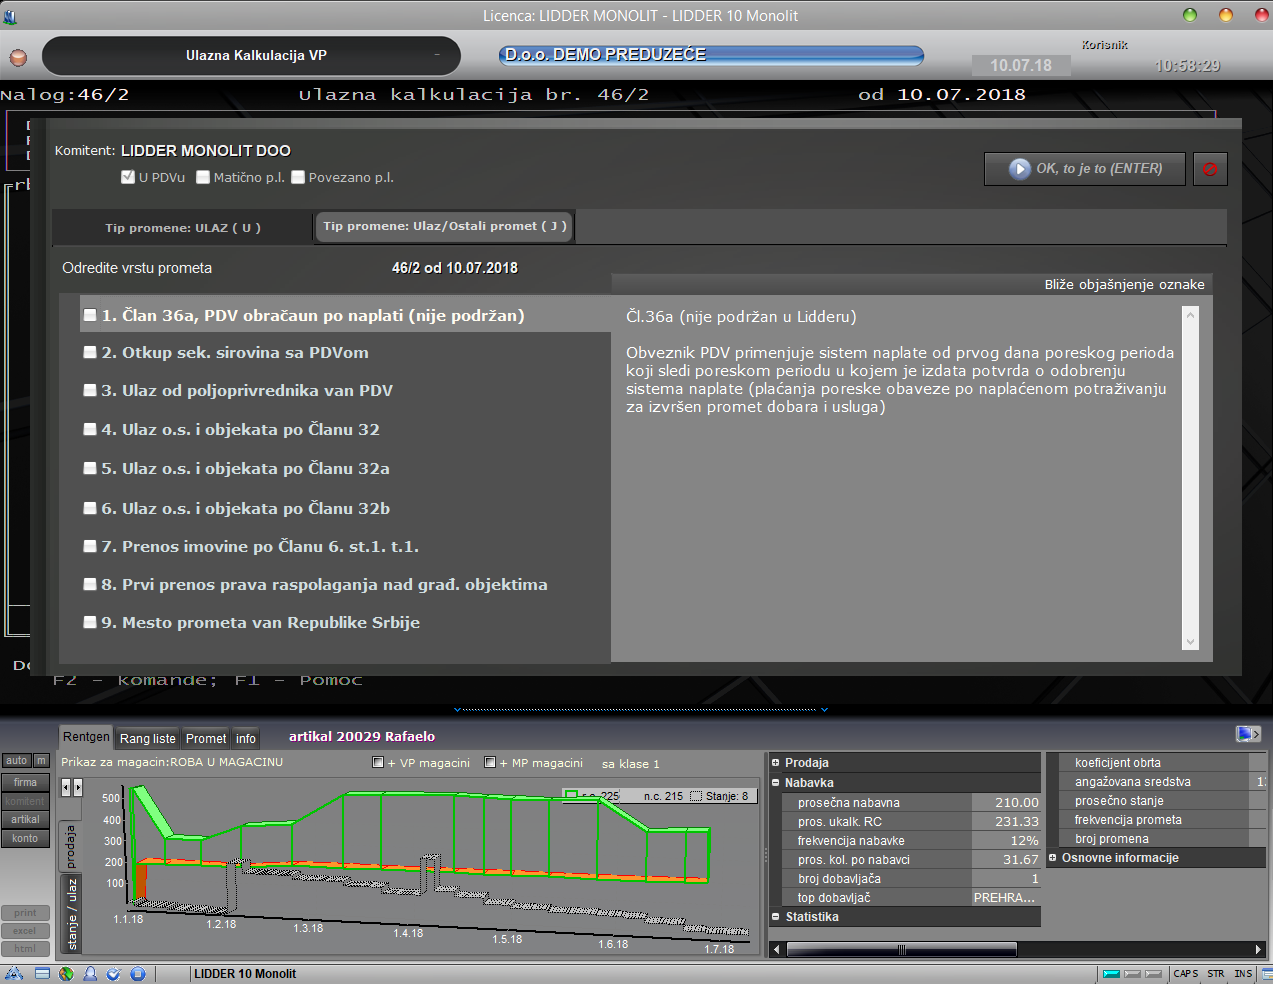Screen dimensions: 1273x984
Task: Click the horizontal scrollbar thumb under statistics
Action: 902,949
